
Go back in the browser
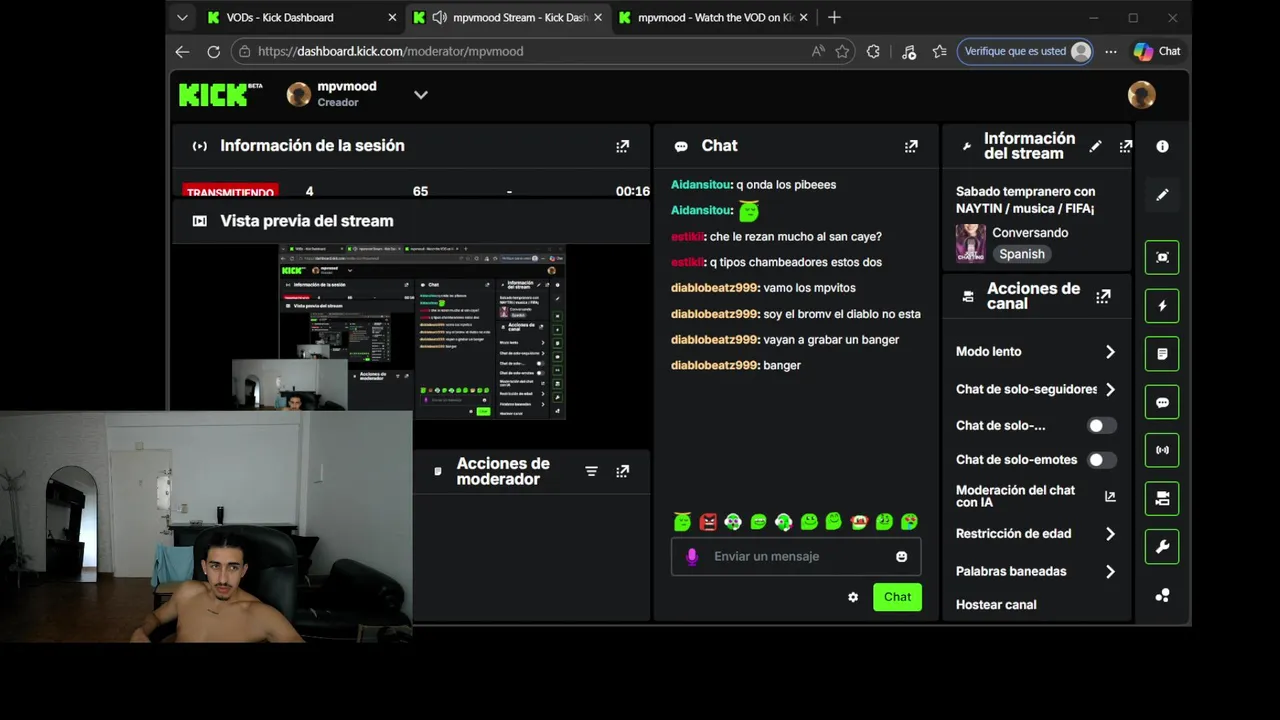182,51
